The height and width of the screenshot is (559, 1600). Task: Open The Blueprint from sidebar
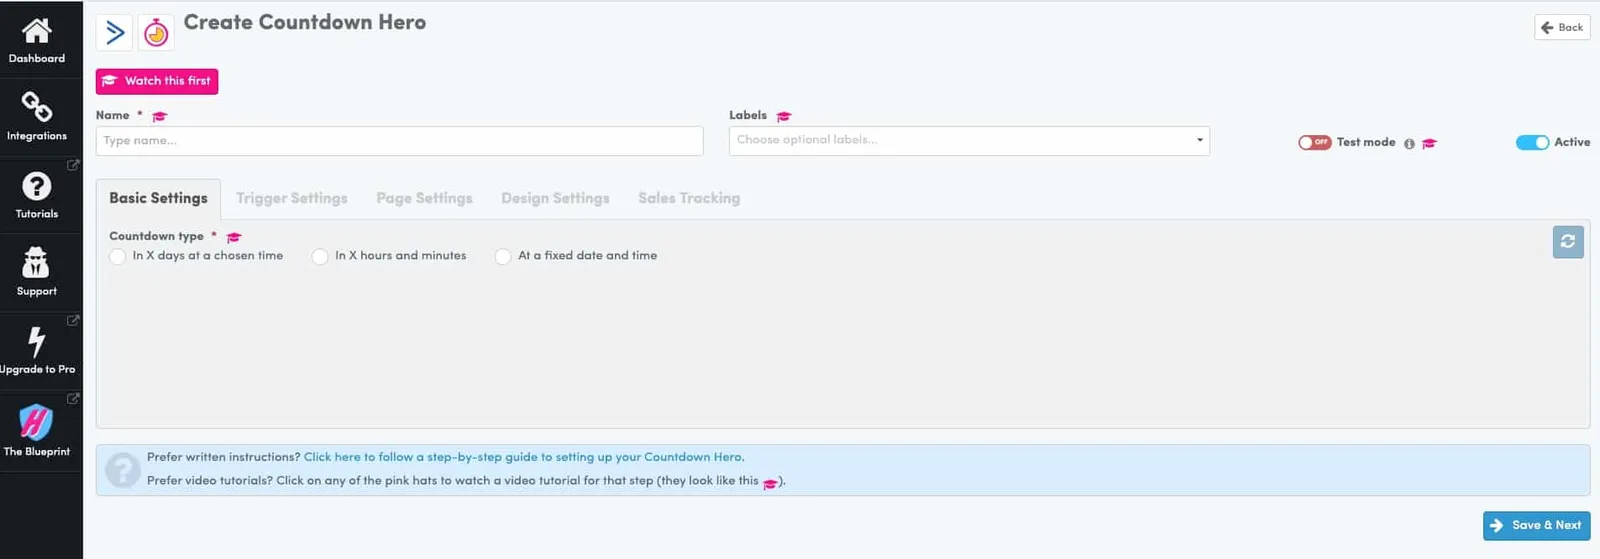click(37, 431)
